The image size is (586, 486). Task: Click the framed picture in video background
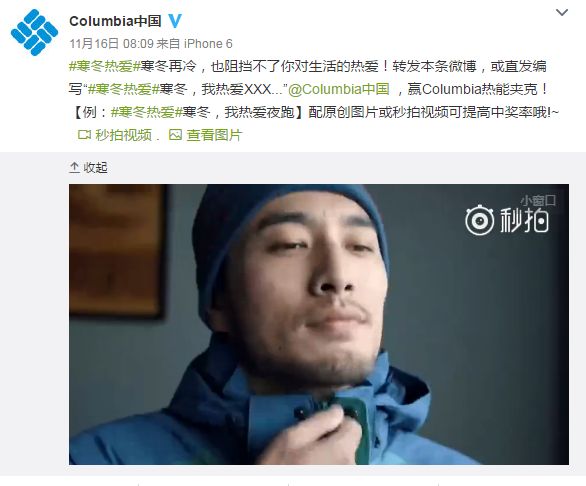coord(118,250)
